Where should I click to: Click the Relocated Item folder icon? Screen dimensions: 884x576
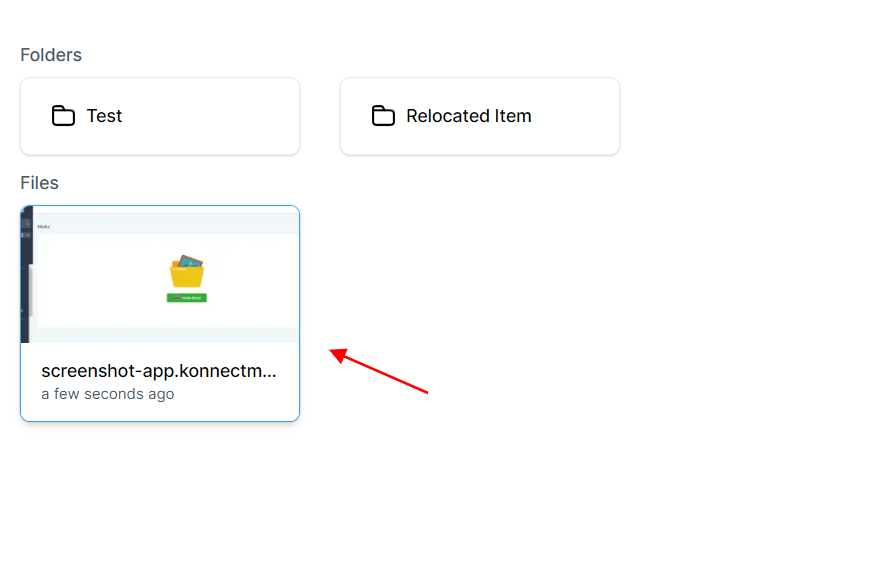click(x=383, y=116)
